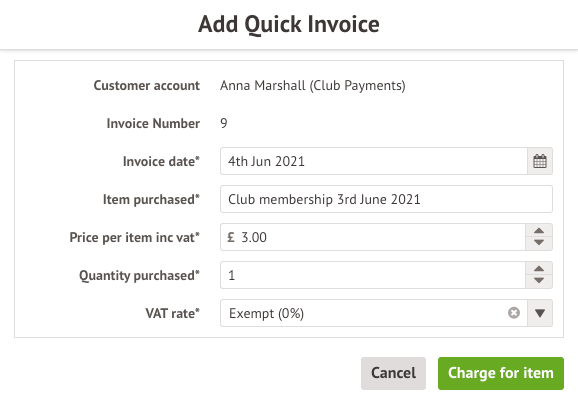The image size is (578, 401).
Task: Click the Quantity purchased field
Action: click(373, 275)
